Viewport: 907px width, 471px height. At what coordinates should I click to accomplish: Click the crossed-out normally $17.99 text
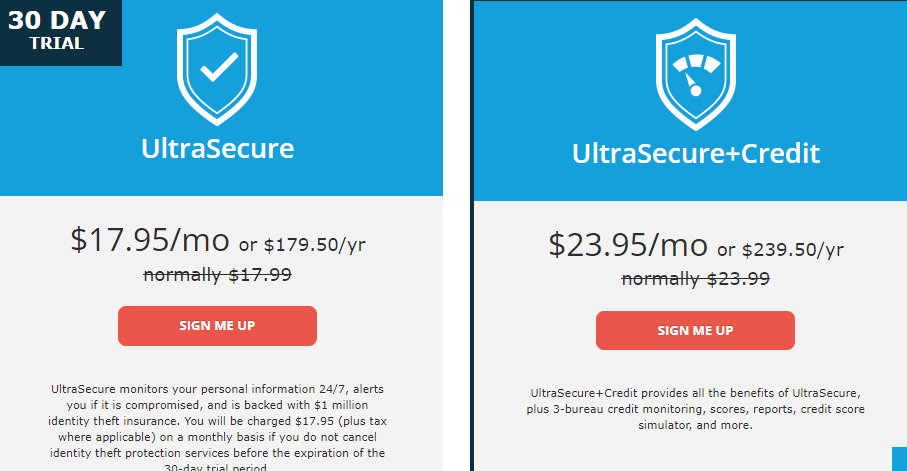click(217, 274)
